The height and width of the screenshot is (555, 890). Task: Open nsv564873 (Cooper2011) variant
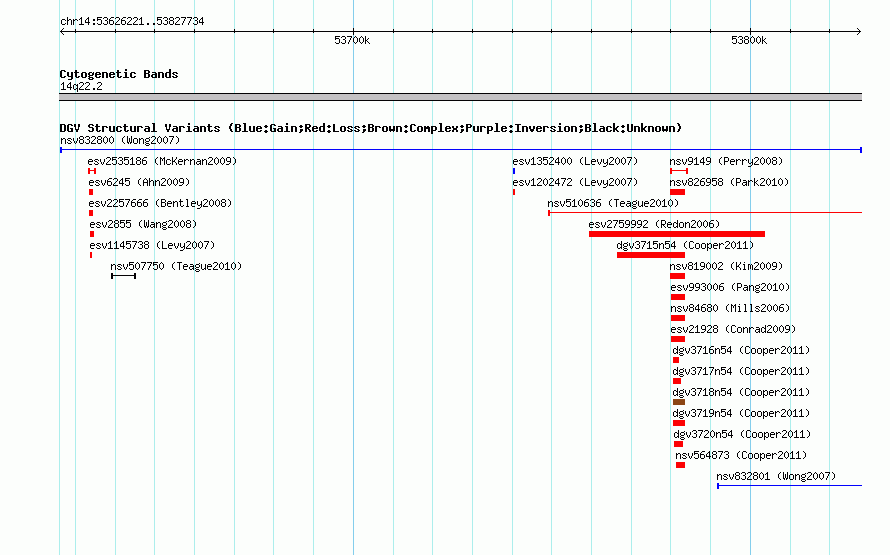[x=741, y=455]
